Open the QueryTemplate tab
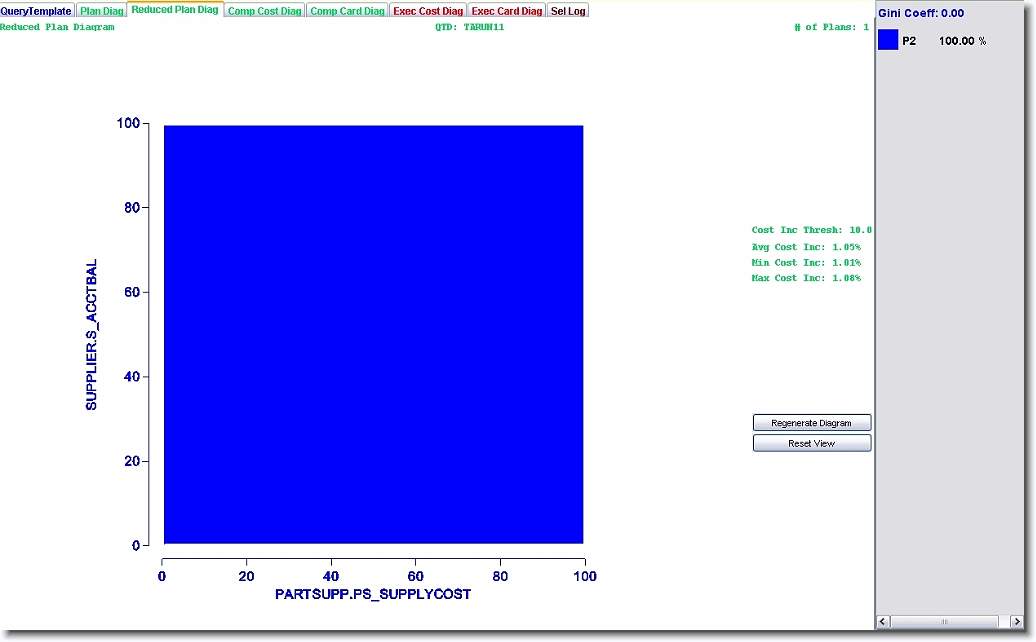The width and height of the screenshot is (1036, 642). (x=36, y=11)
